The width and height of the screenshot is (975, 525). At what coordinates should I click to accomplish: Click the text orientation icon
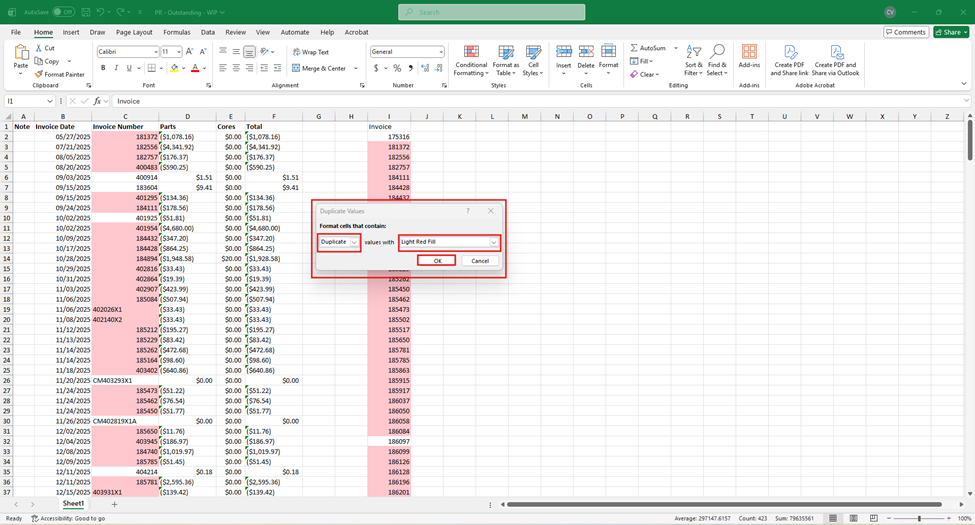pos(265,52)
